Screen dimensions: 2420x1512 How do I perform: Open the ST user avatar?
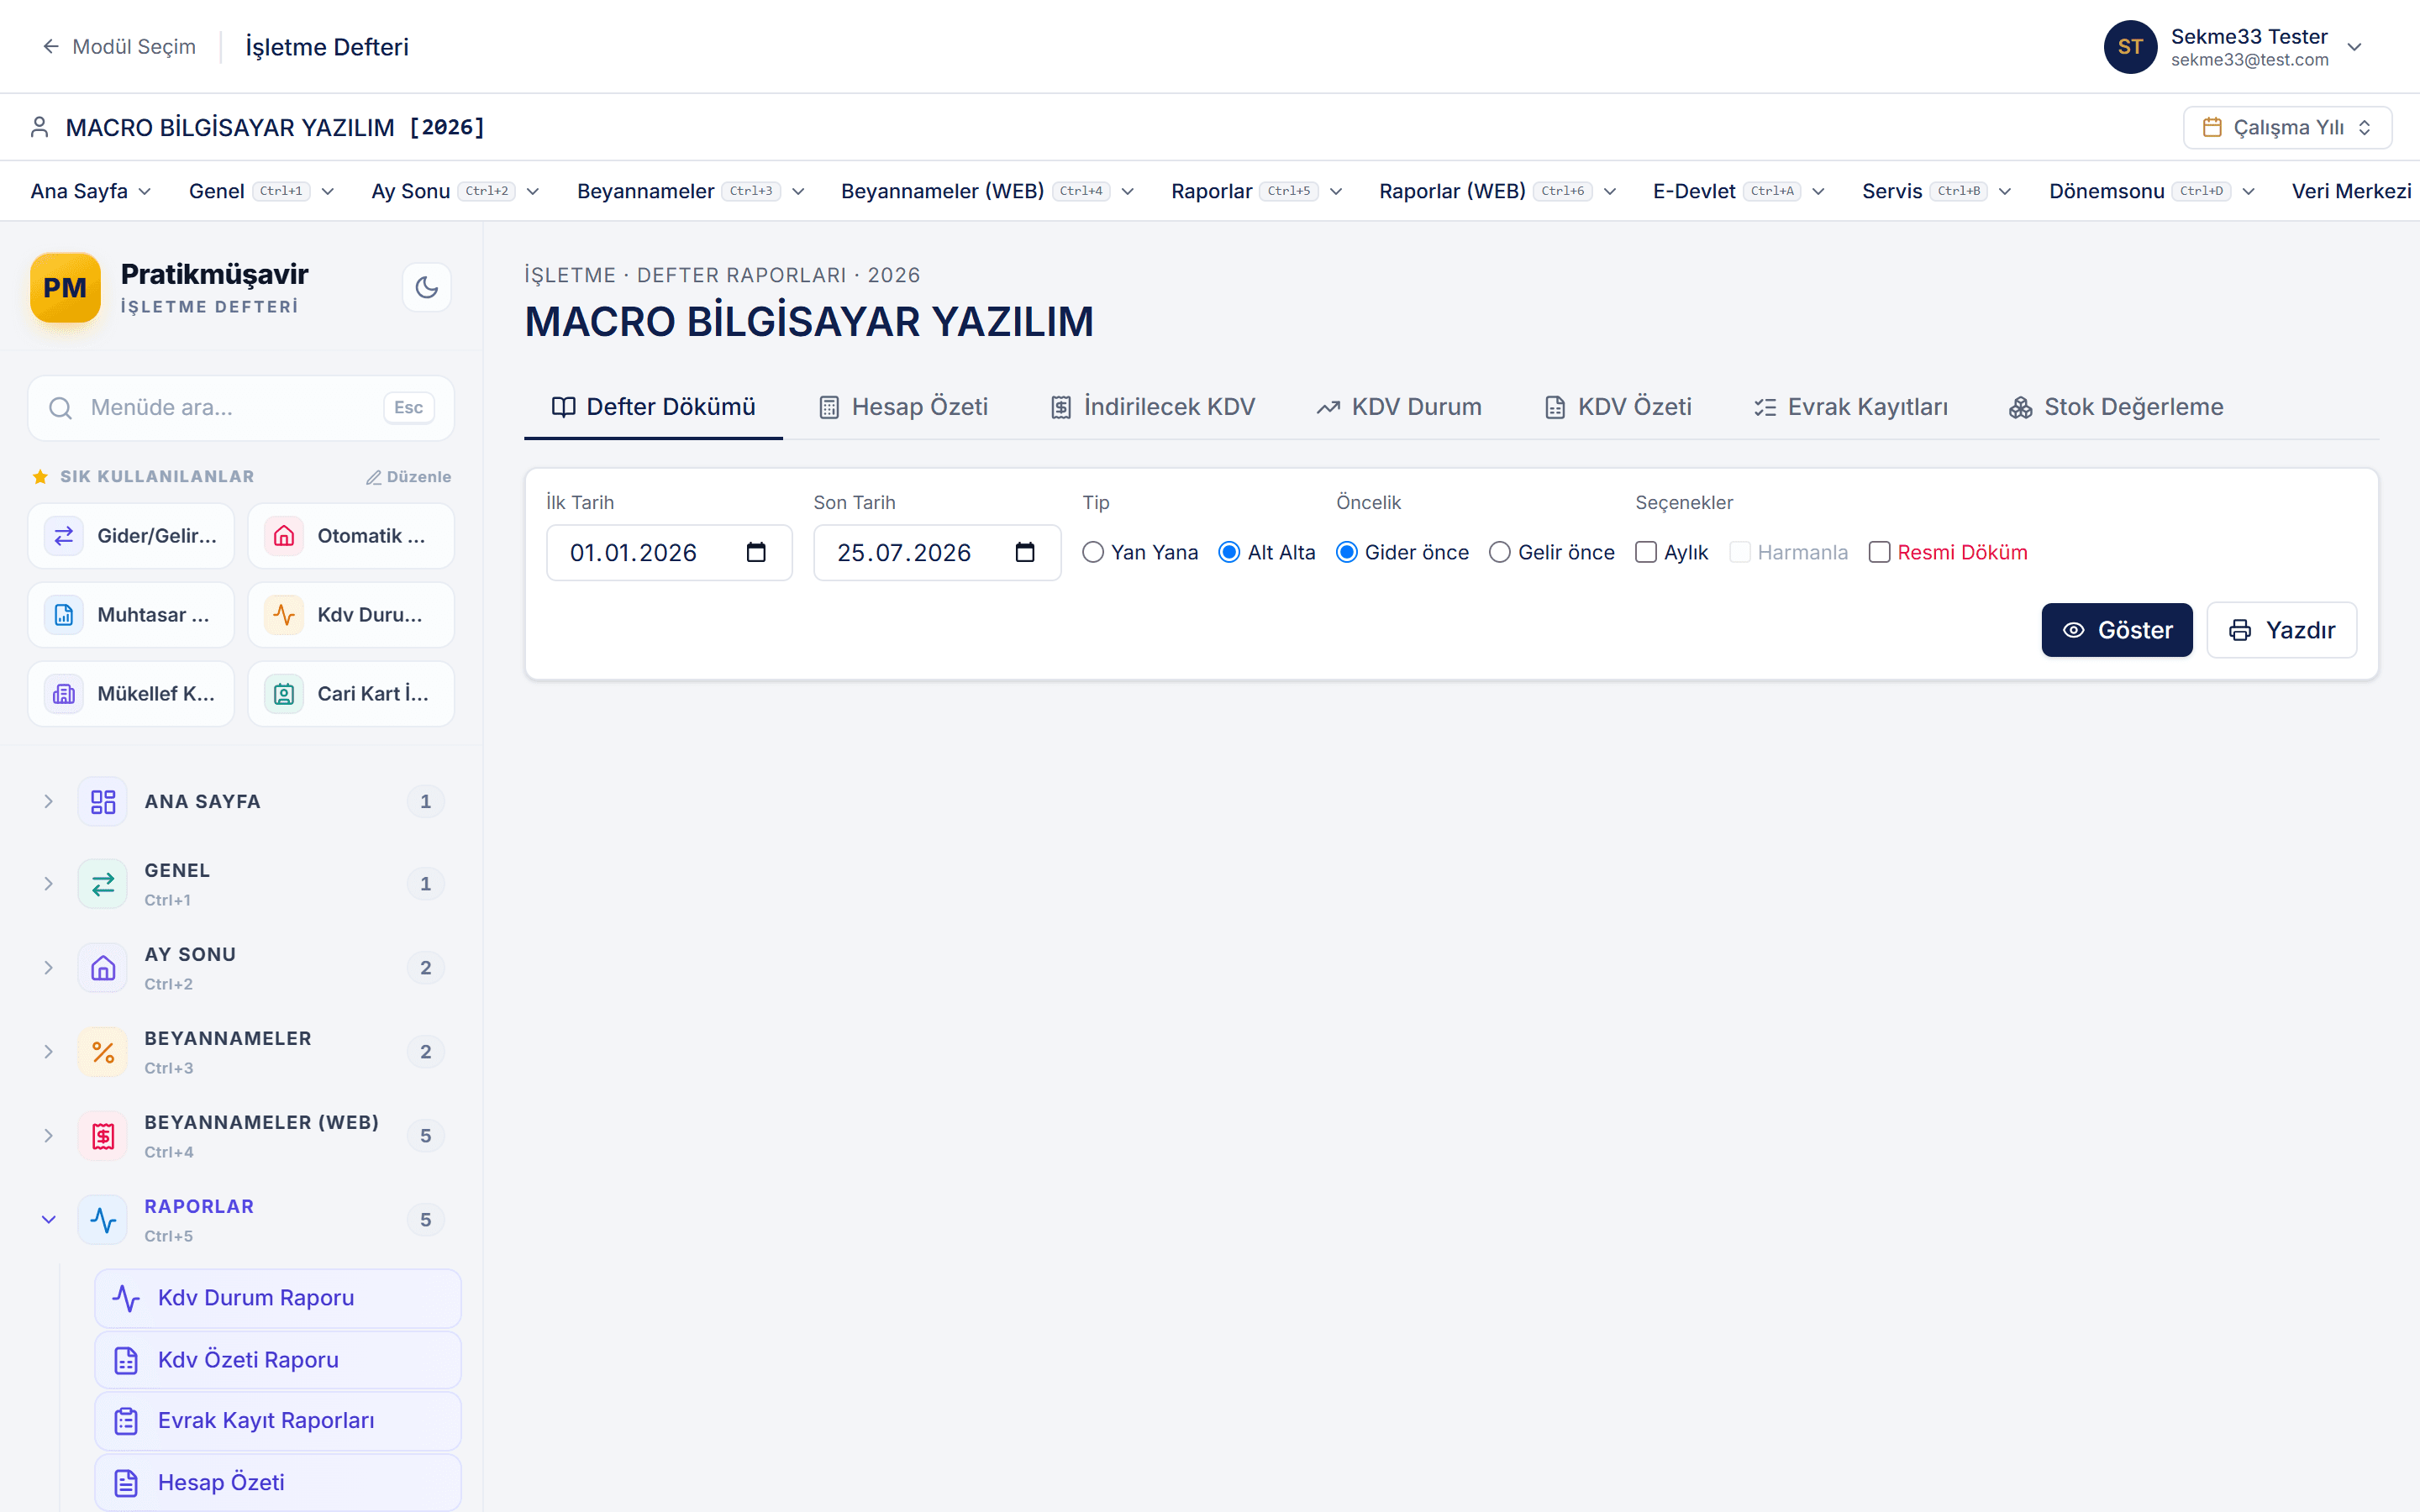coord(2130,47)
